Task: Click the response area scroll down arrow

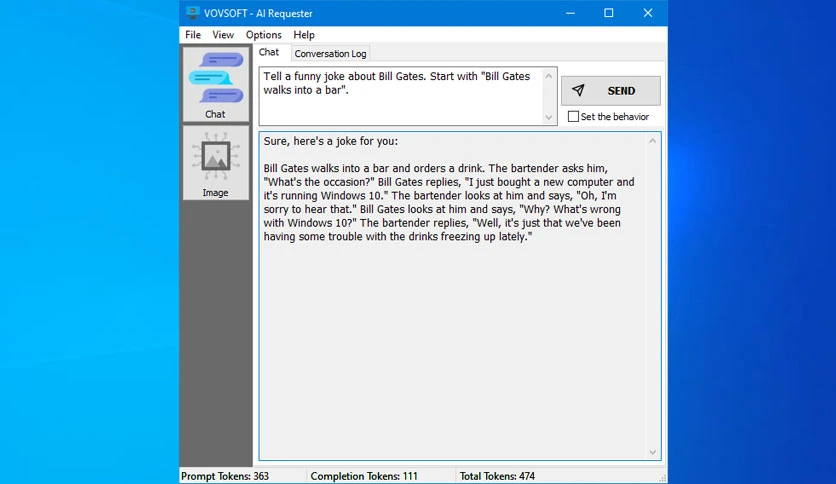Action: click(653, 452)
